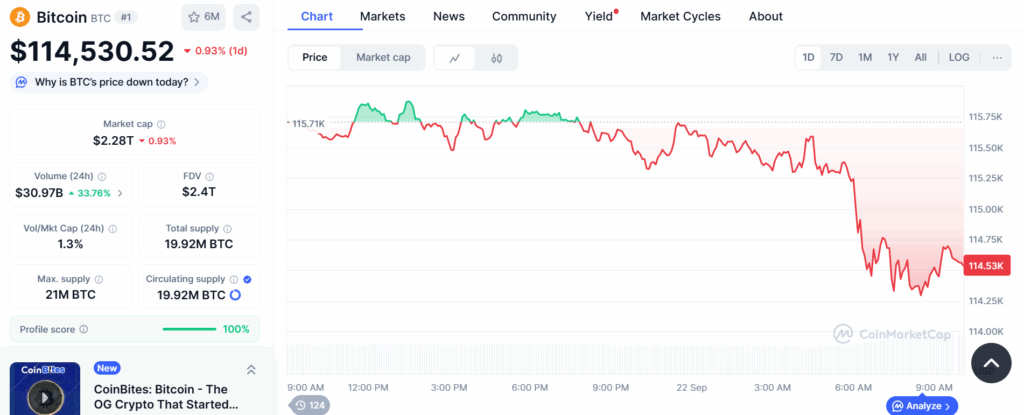
Task: Set chart range to All
Action: click(921, 58)
